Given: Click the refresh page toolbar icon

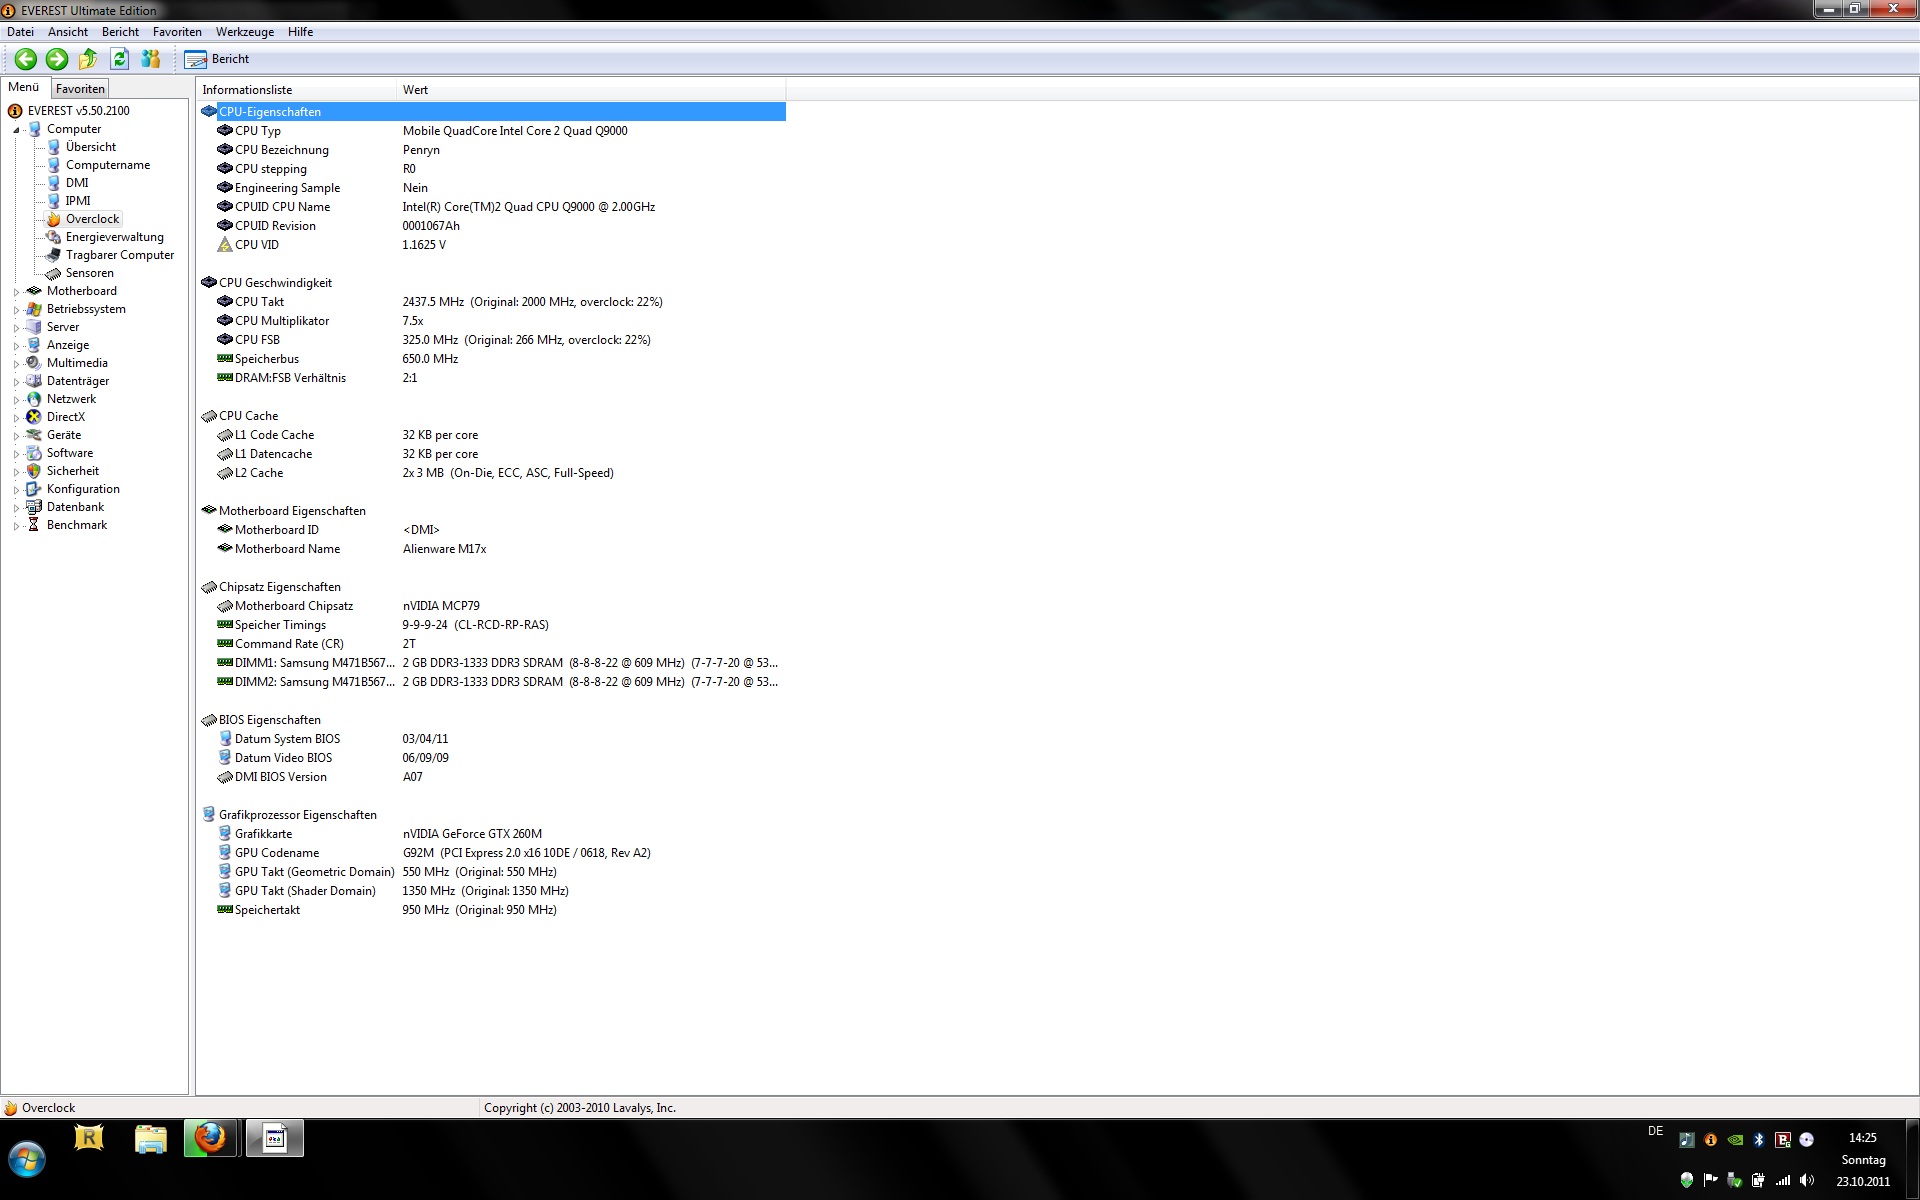Looking at the screenshot, I should (x=119, y=59).
